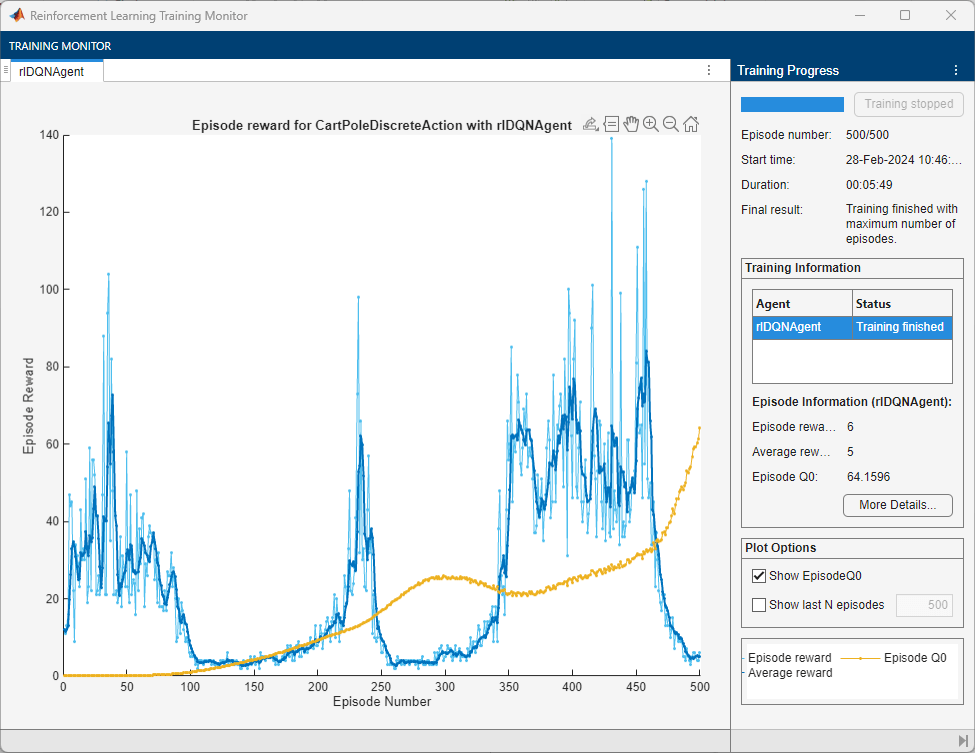Screen dimensions: 975x753
Task: Open rlDQNAgent document tab options menu
Action: [x=709, y=71]
